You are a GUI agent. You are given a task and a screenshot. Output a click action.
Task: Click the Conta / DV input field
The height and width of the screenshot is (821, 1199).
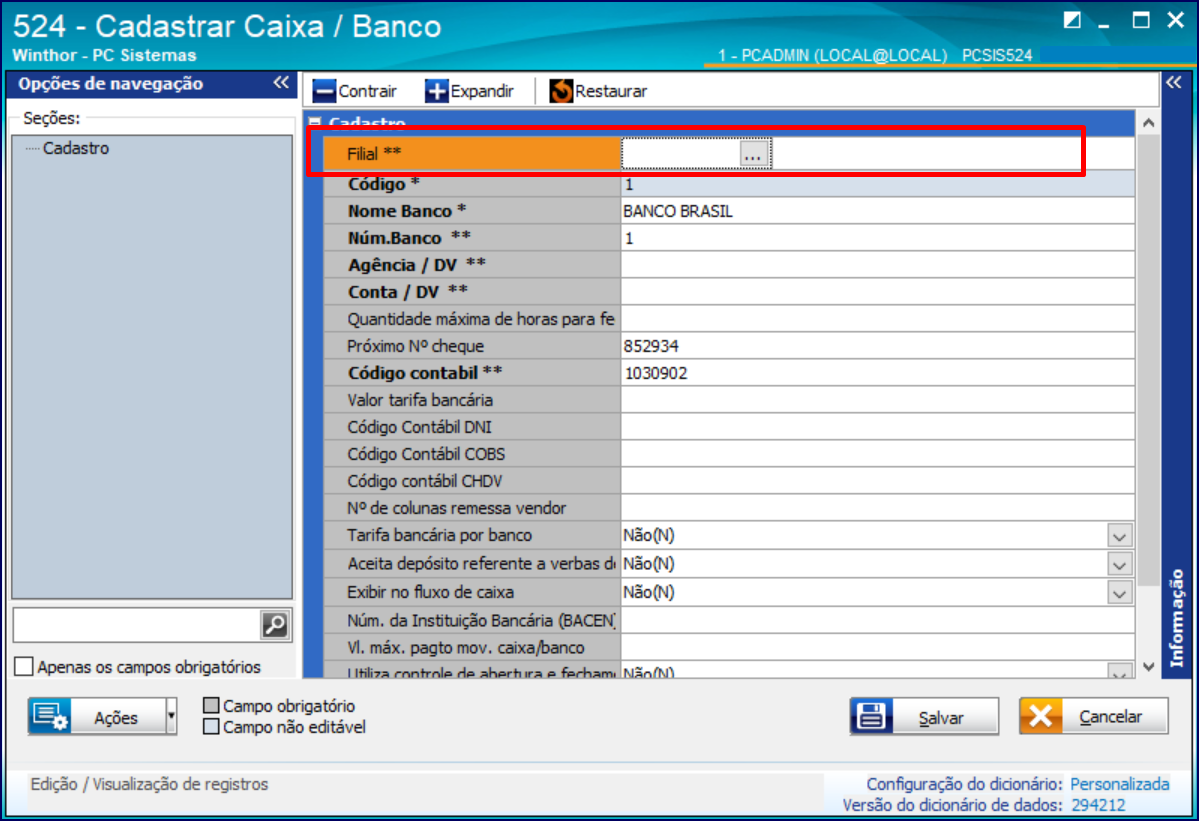click(x=878, y=292)
